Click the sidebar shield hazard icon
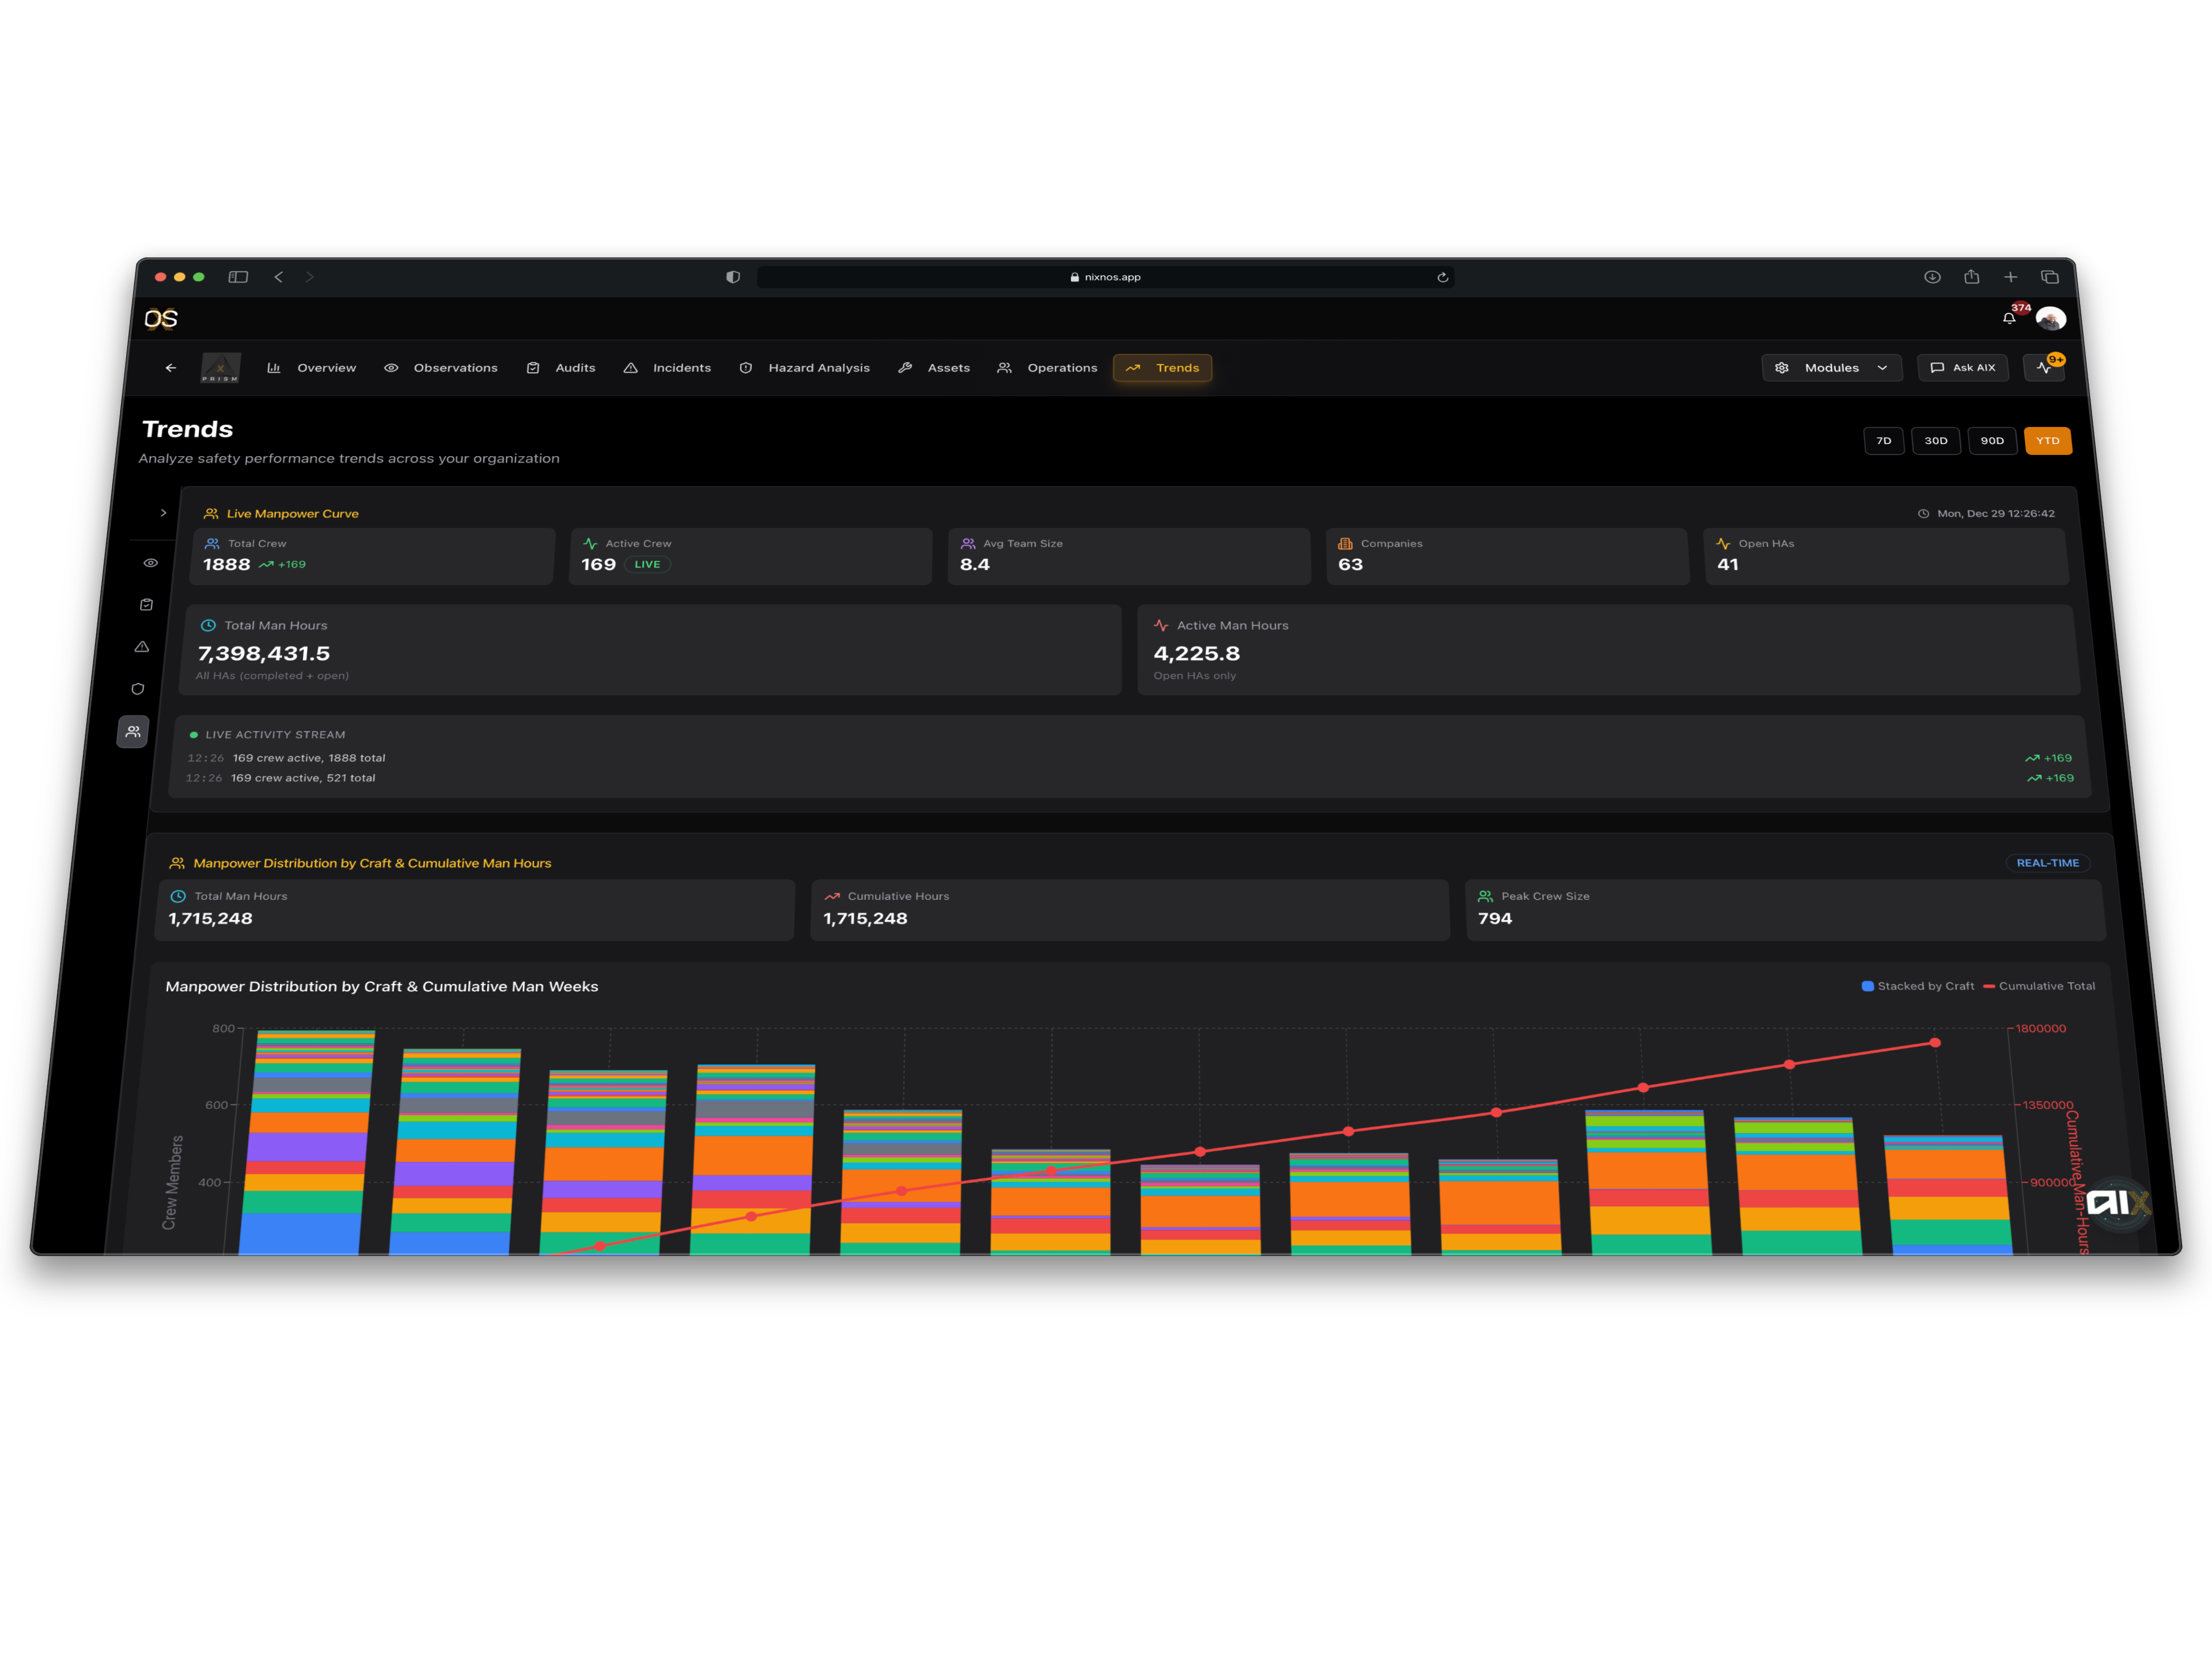The height and width of the screenshot is (1659, 2212). [x=138, y=689]
